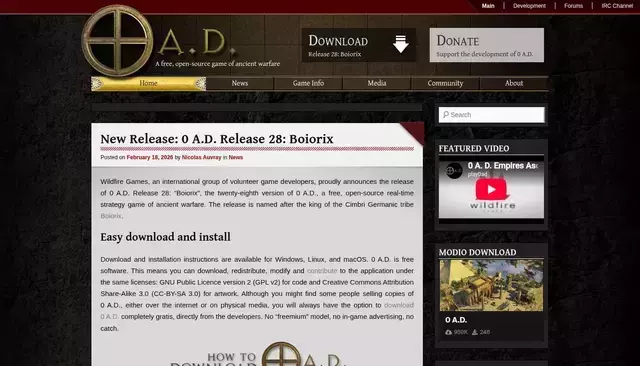Click the tagline A free, open-source game of ancient warfare

[217, 64]
